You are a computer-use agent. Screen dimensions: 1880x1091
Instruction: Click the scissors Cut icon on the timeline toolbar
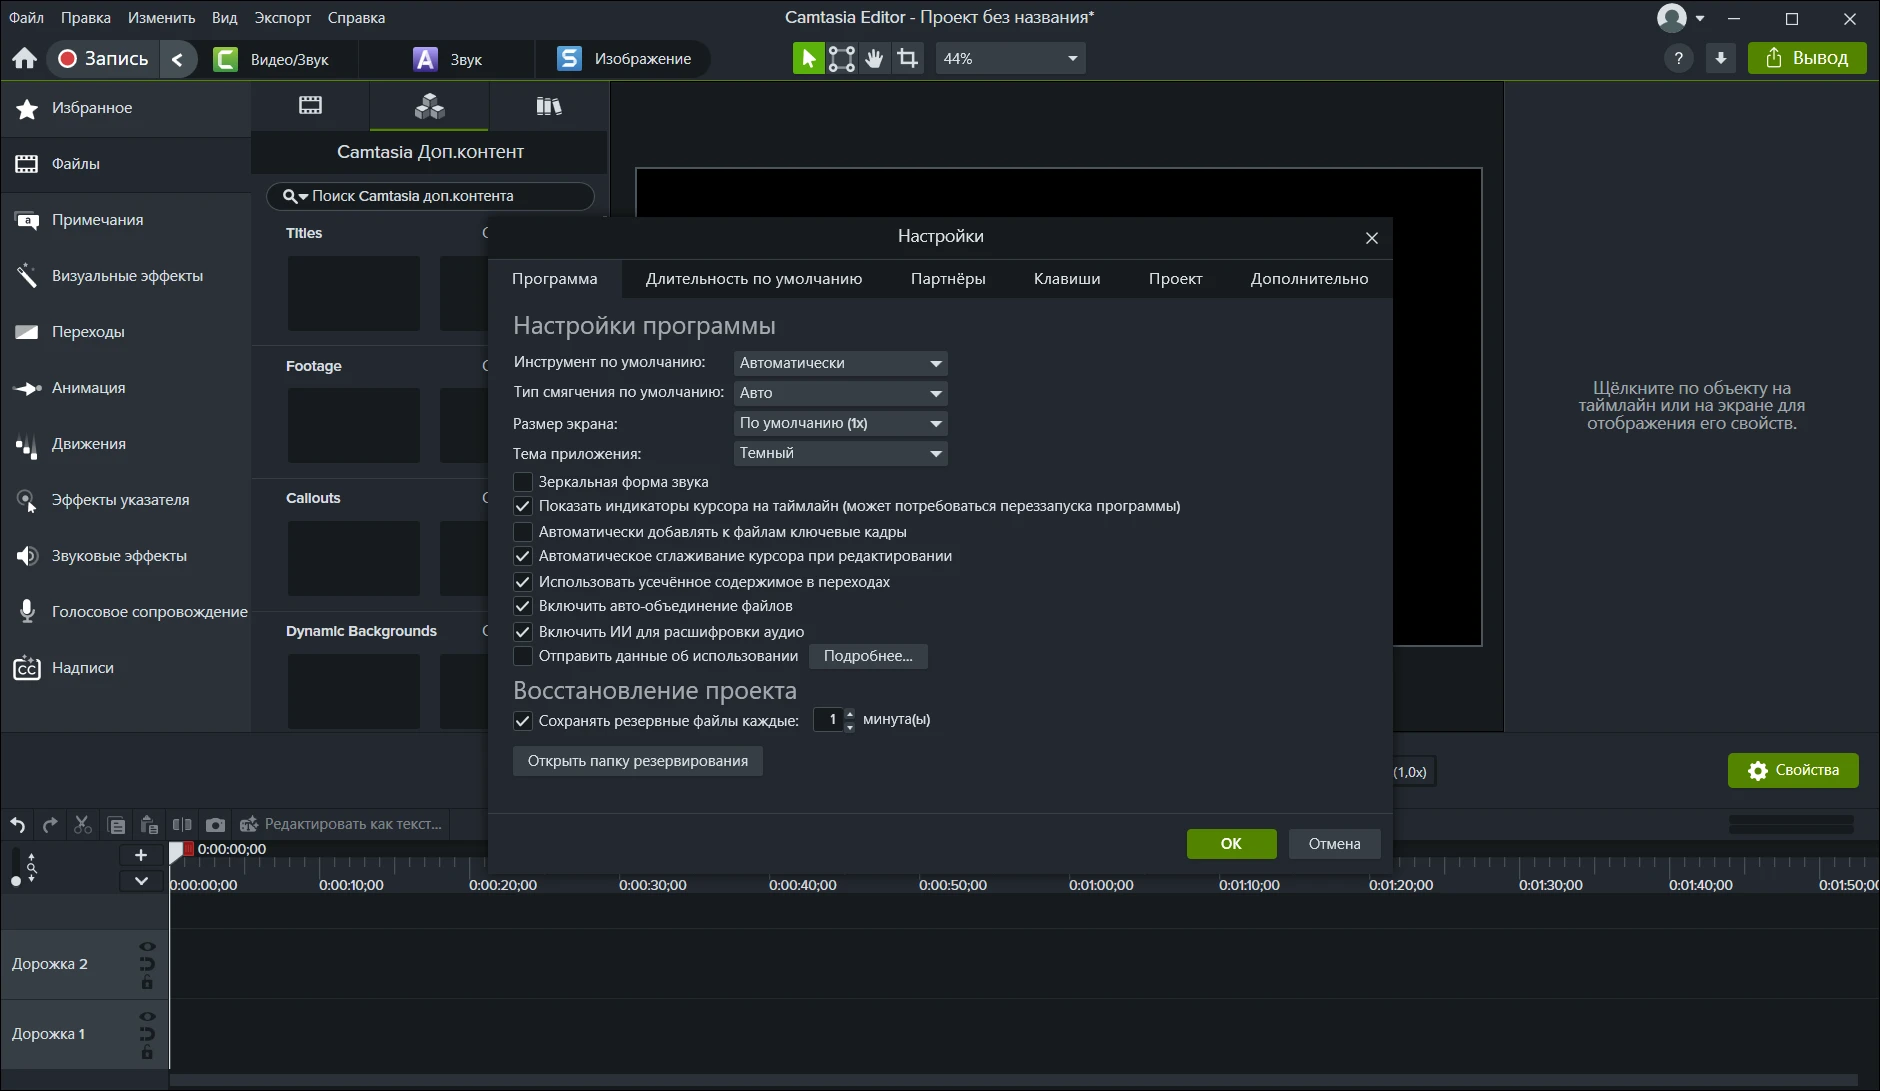[x=83, y=825]
